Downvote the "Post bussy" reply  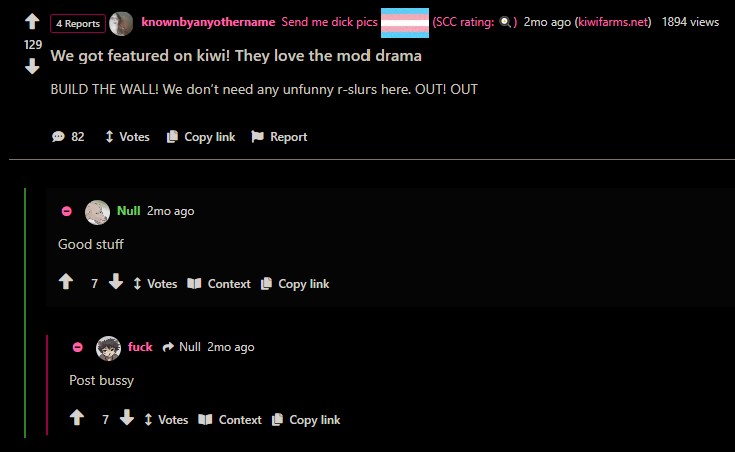(127, 417)
